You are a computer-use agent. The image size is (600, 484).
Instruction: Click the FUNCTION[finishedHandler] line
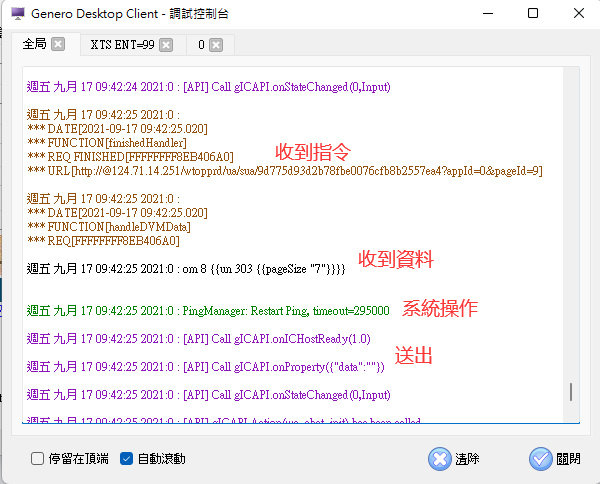(107, 143)
